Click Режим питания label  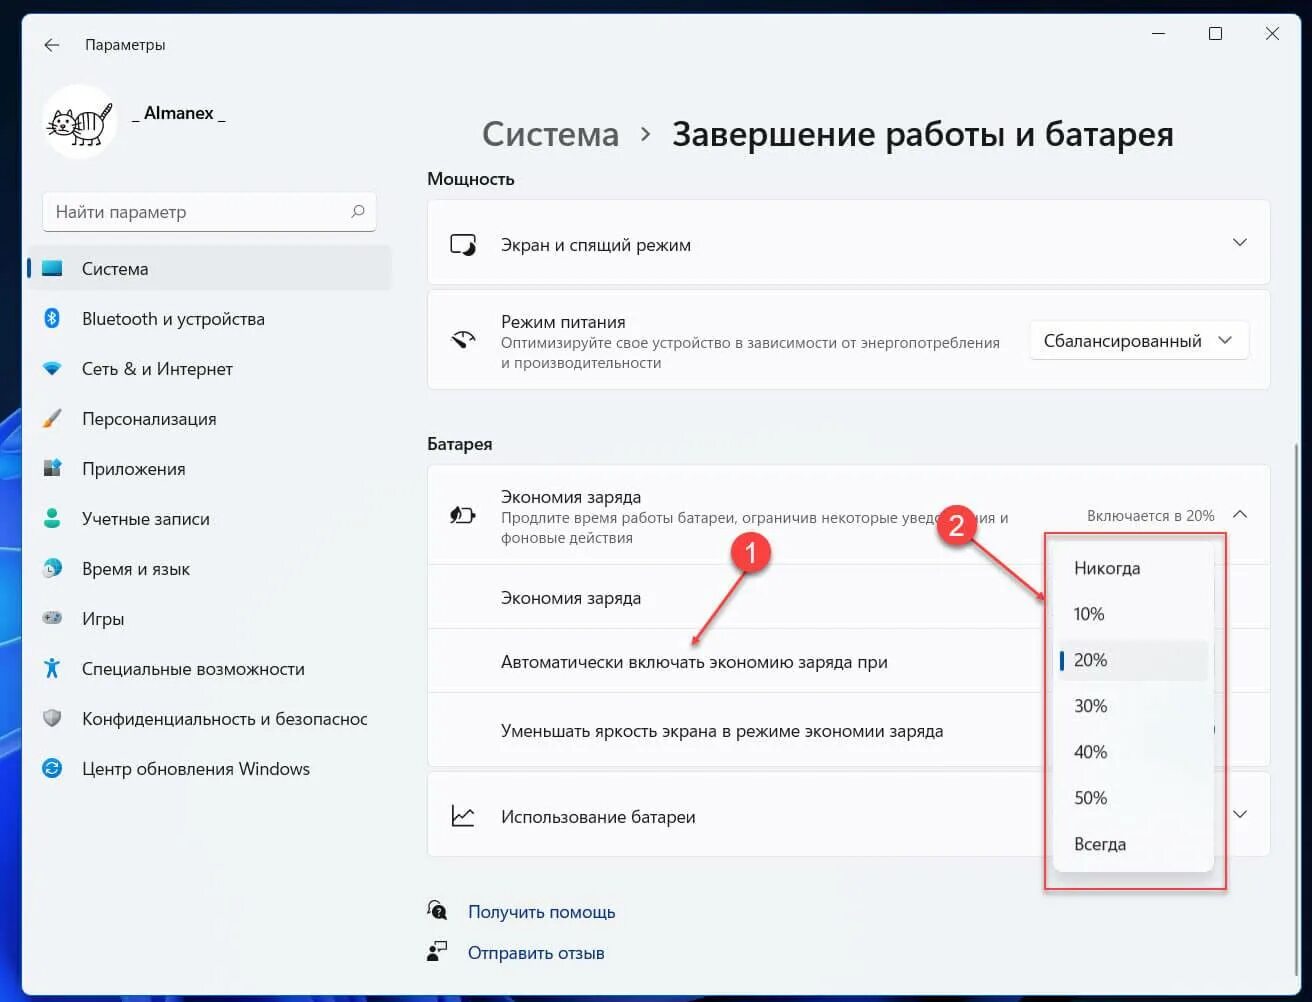(563, 322)
